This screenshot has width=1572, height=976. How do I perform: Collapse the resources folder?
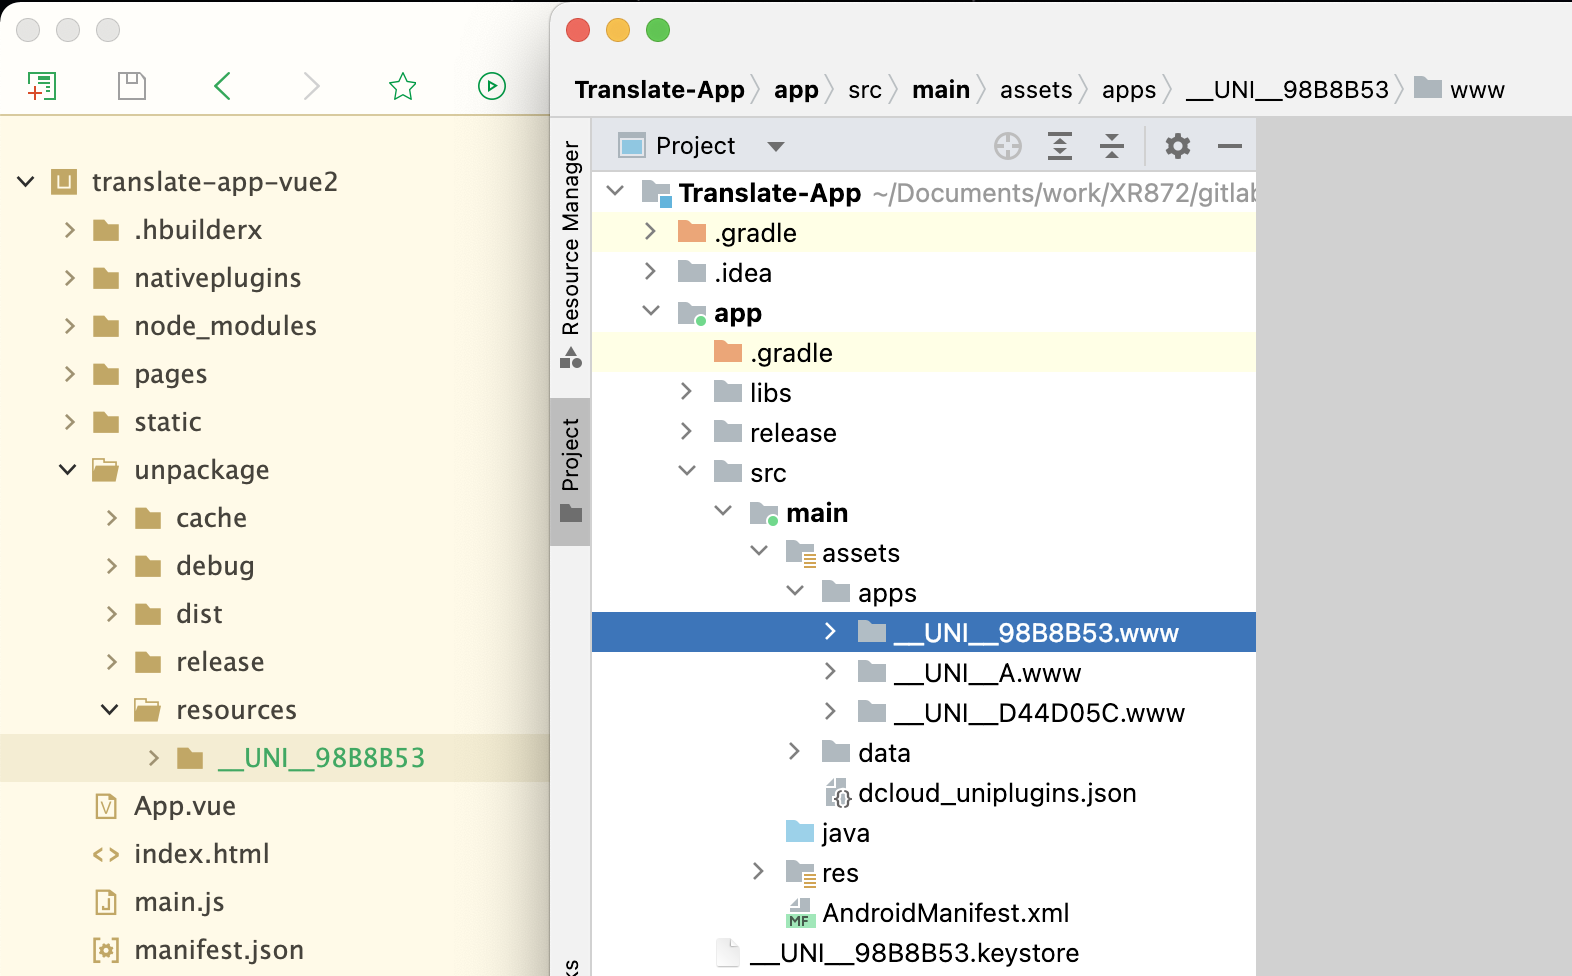tap(109, 710)
